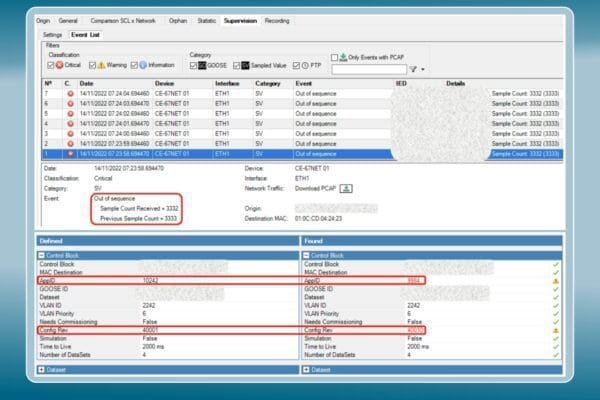This screenshot has width=600, height=400.
Task: Click the critical icon in event row 7
Action: pyautogui.click(x=70, y=94)
